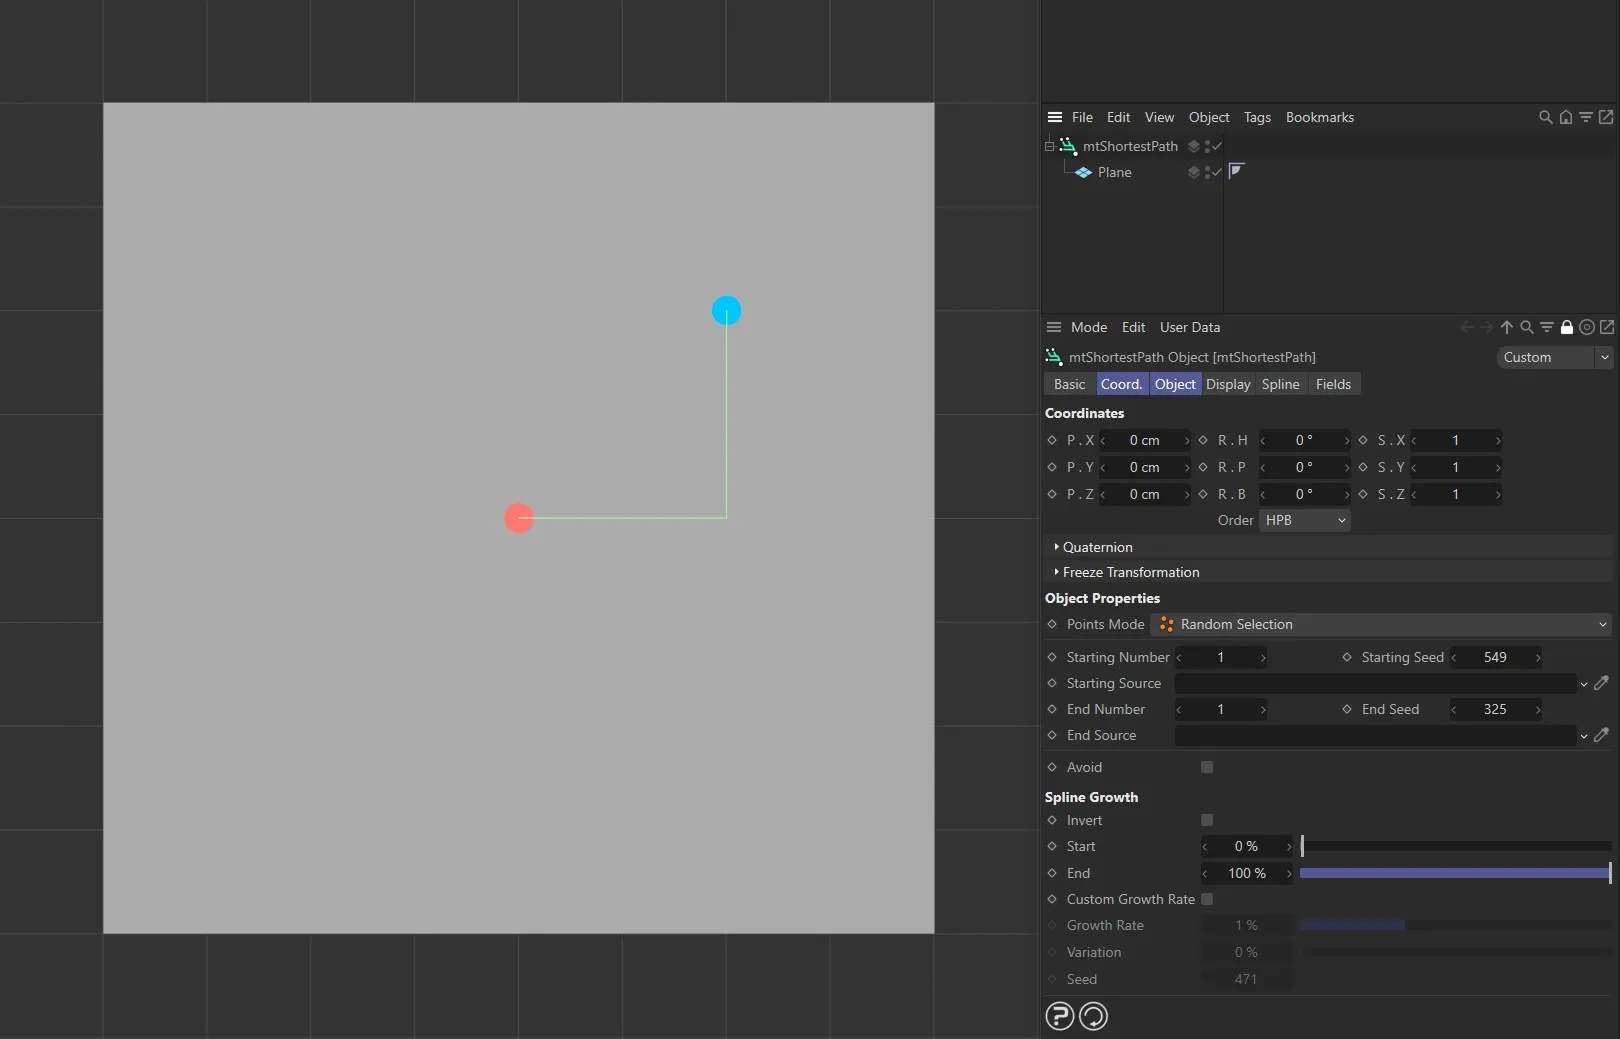Click the Starting Seed value field
This screenshot has height=1039, width=1620.
point(1495,657)
